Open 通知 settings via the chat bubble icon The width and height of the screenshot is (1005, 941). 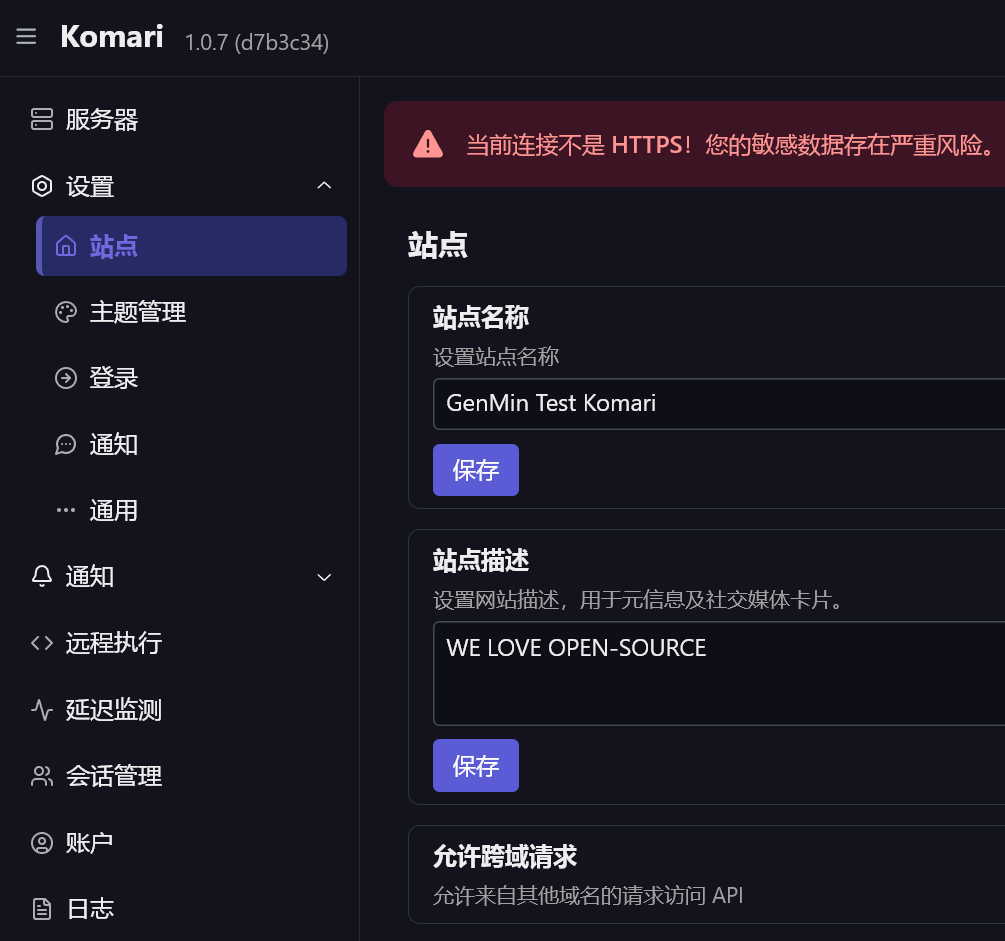[65, 444]
